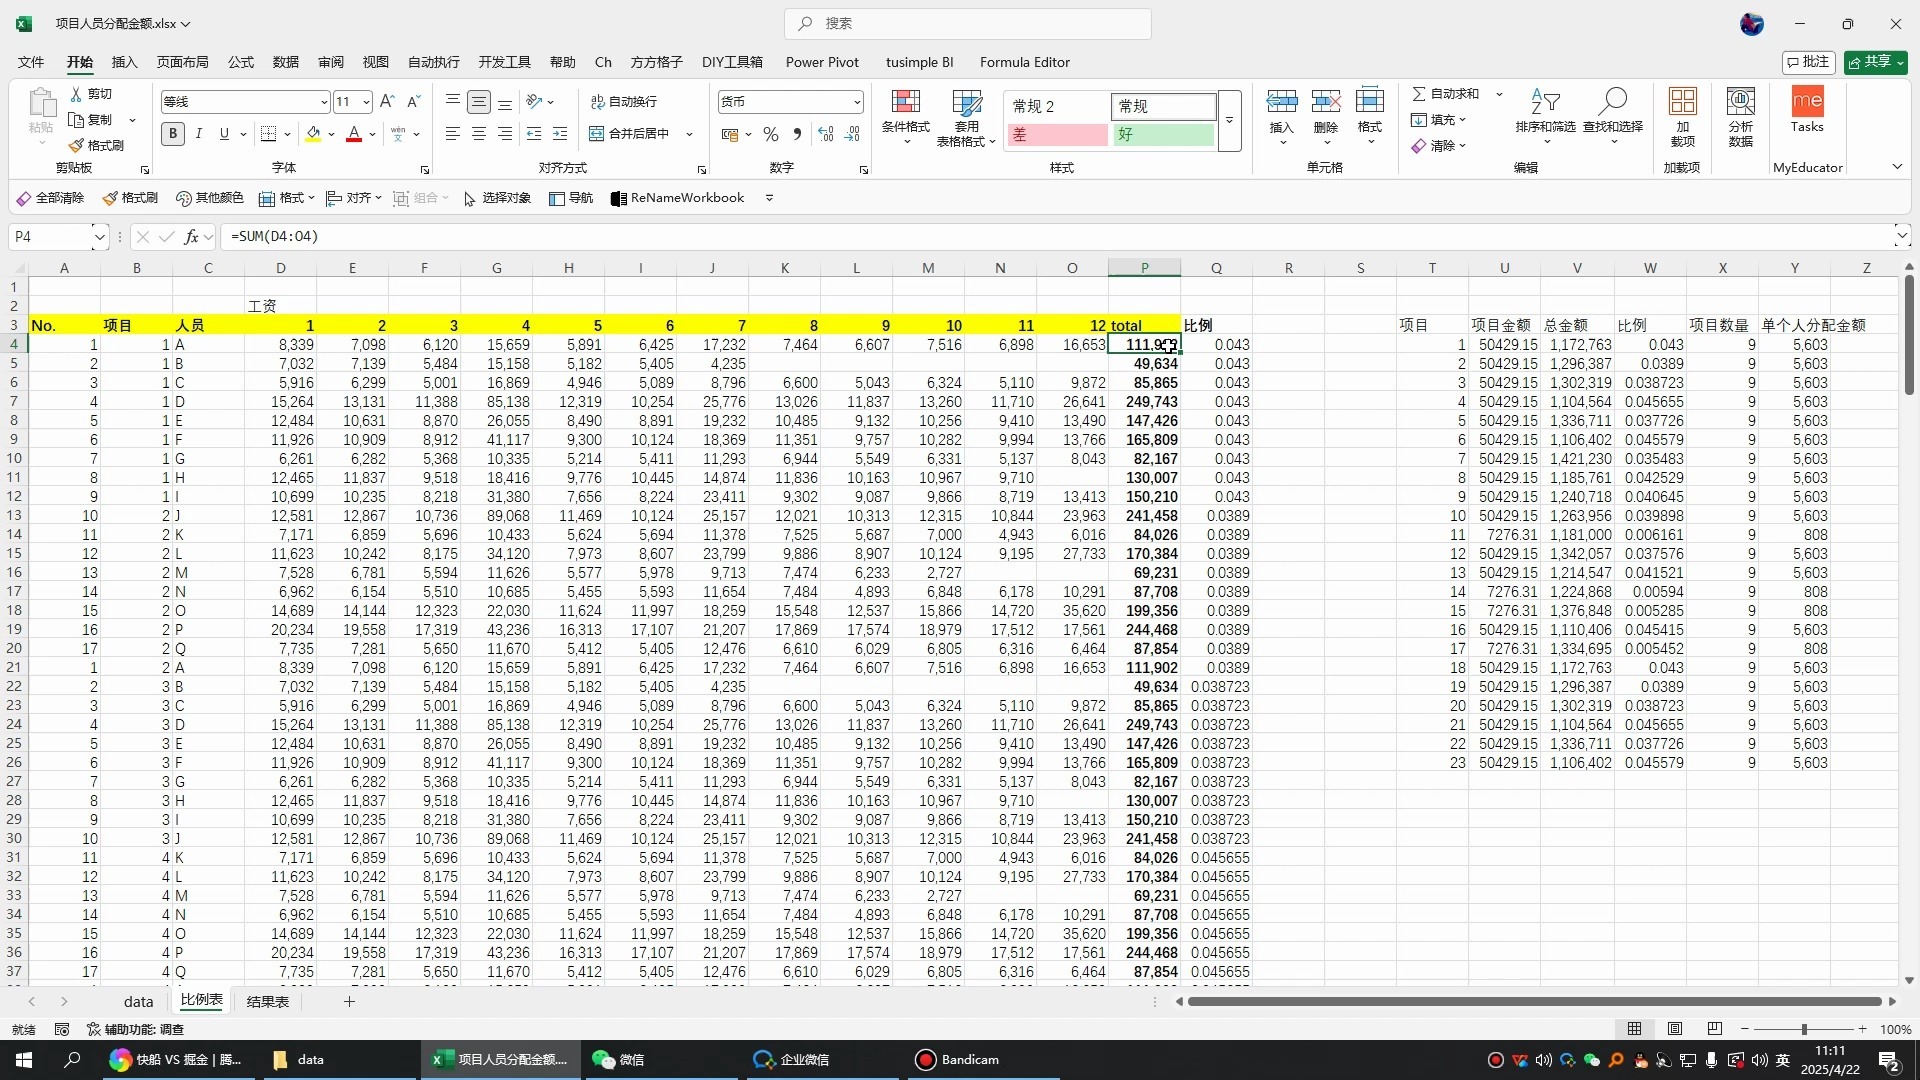Click the percent style icon

[x=771, y=134]
